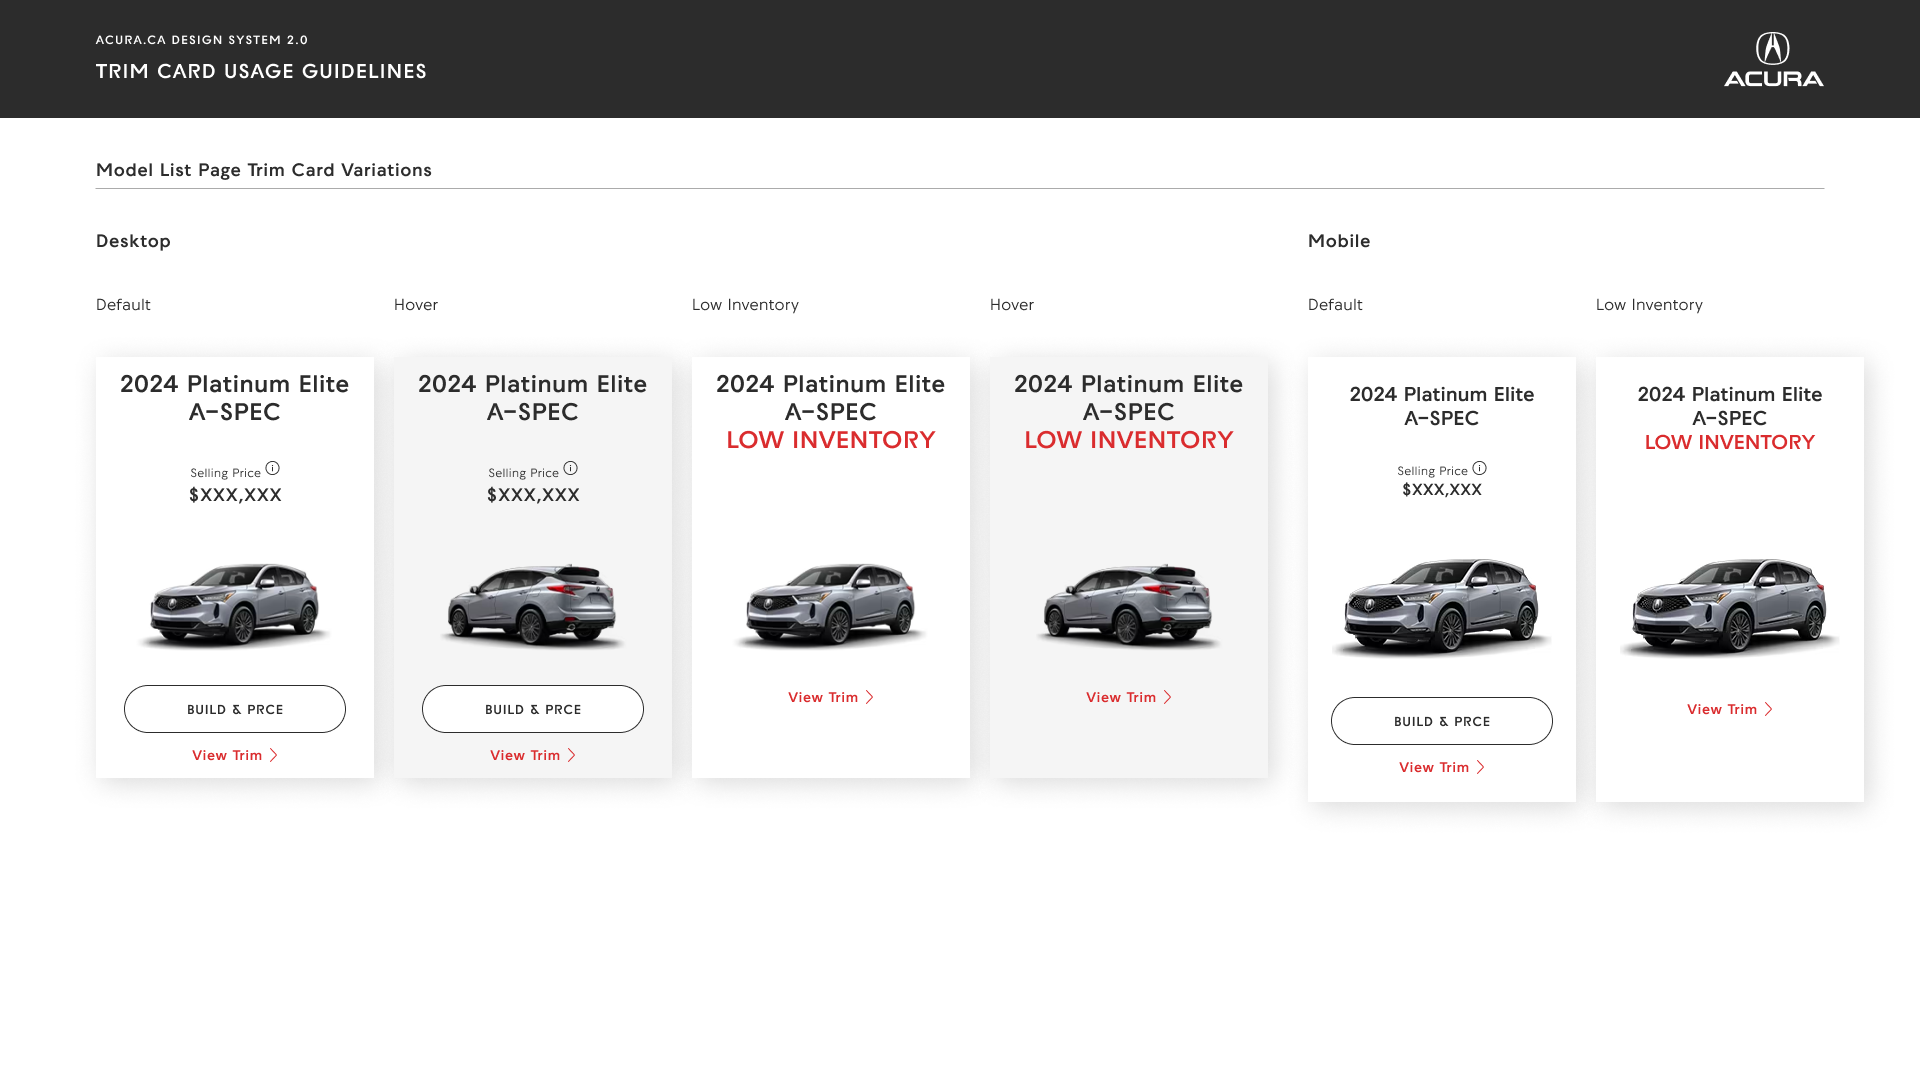Click LOW INVENTORY label on Desktop Low Inventory card

[x=831, y=440]
